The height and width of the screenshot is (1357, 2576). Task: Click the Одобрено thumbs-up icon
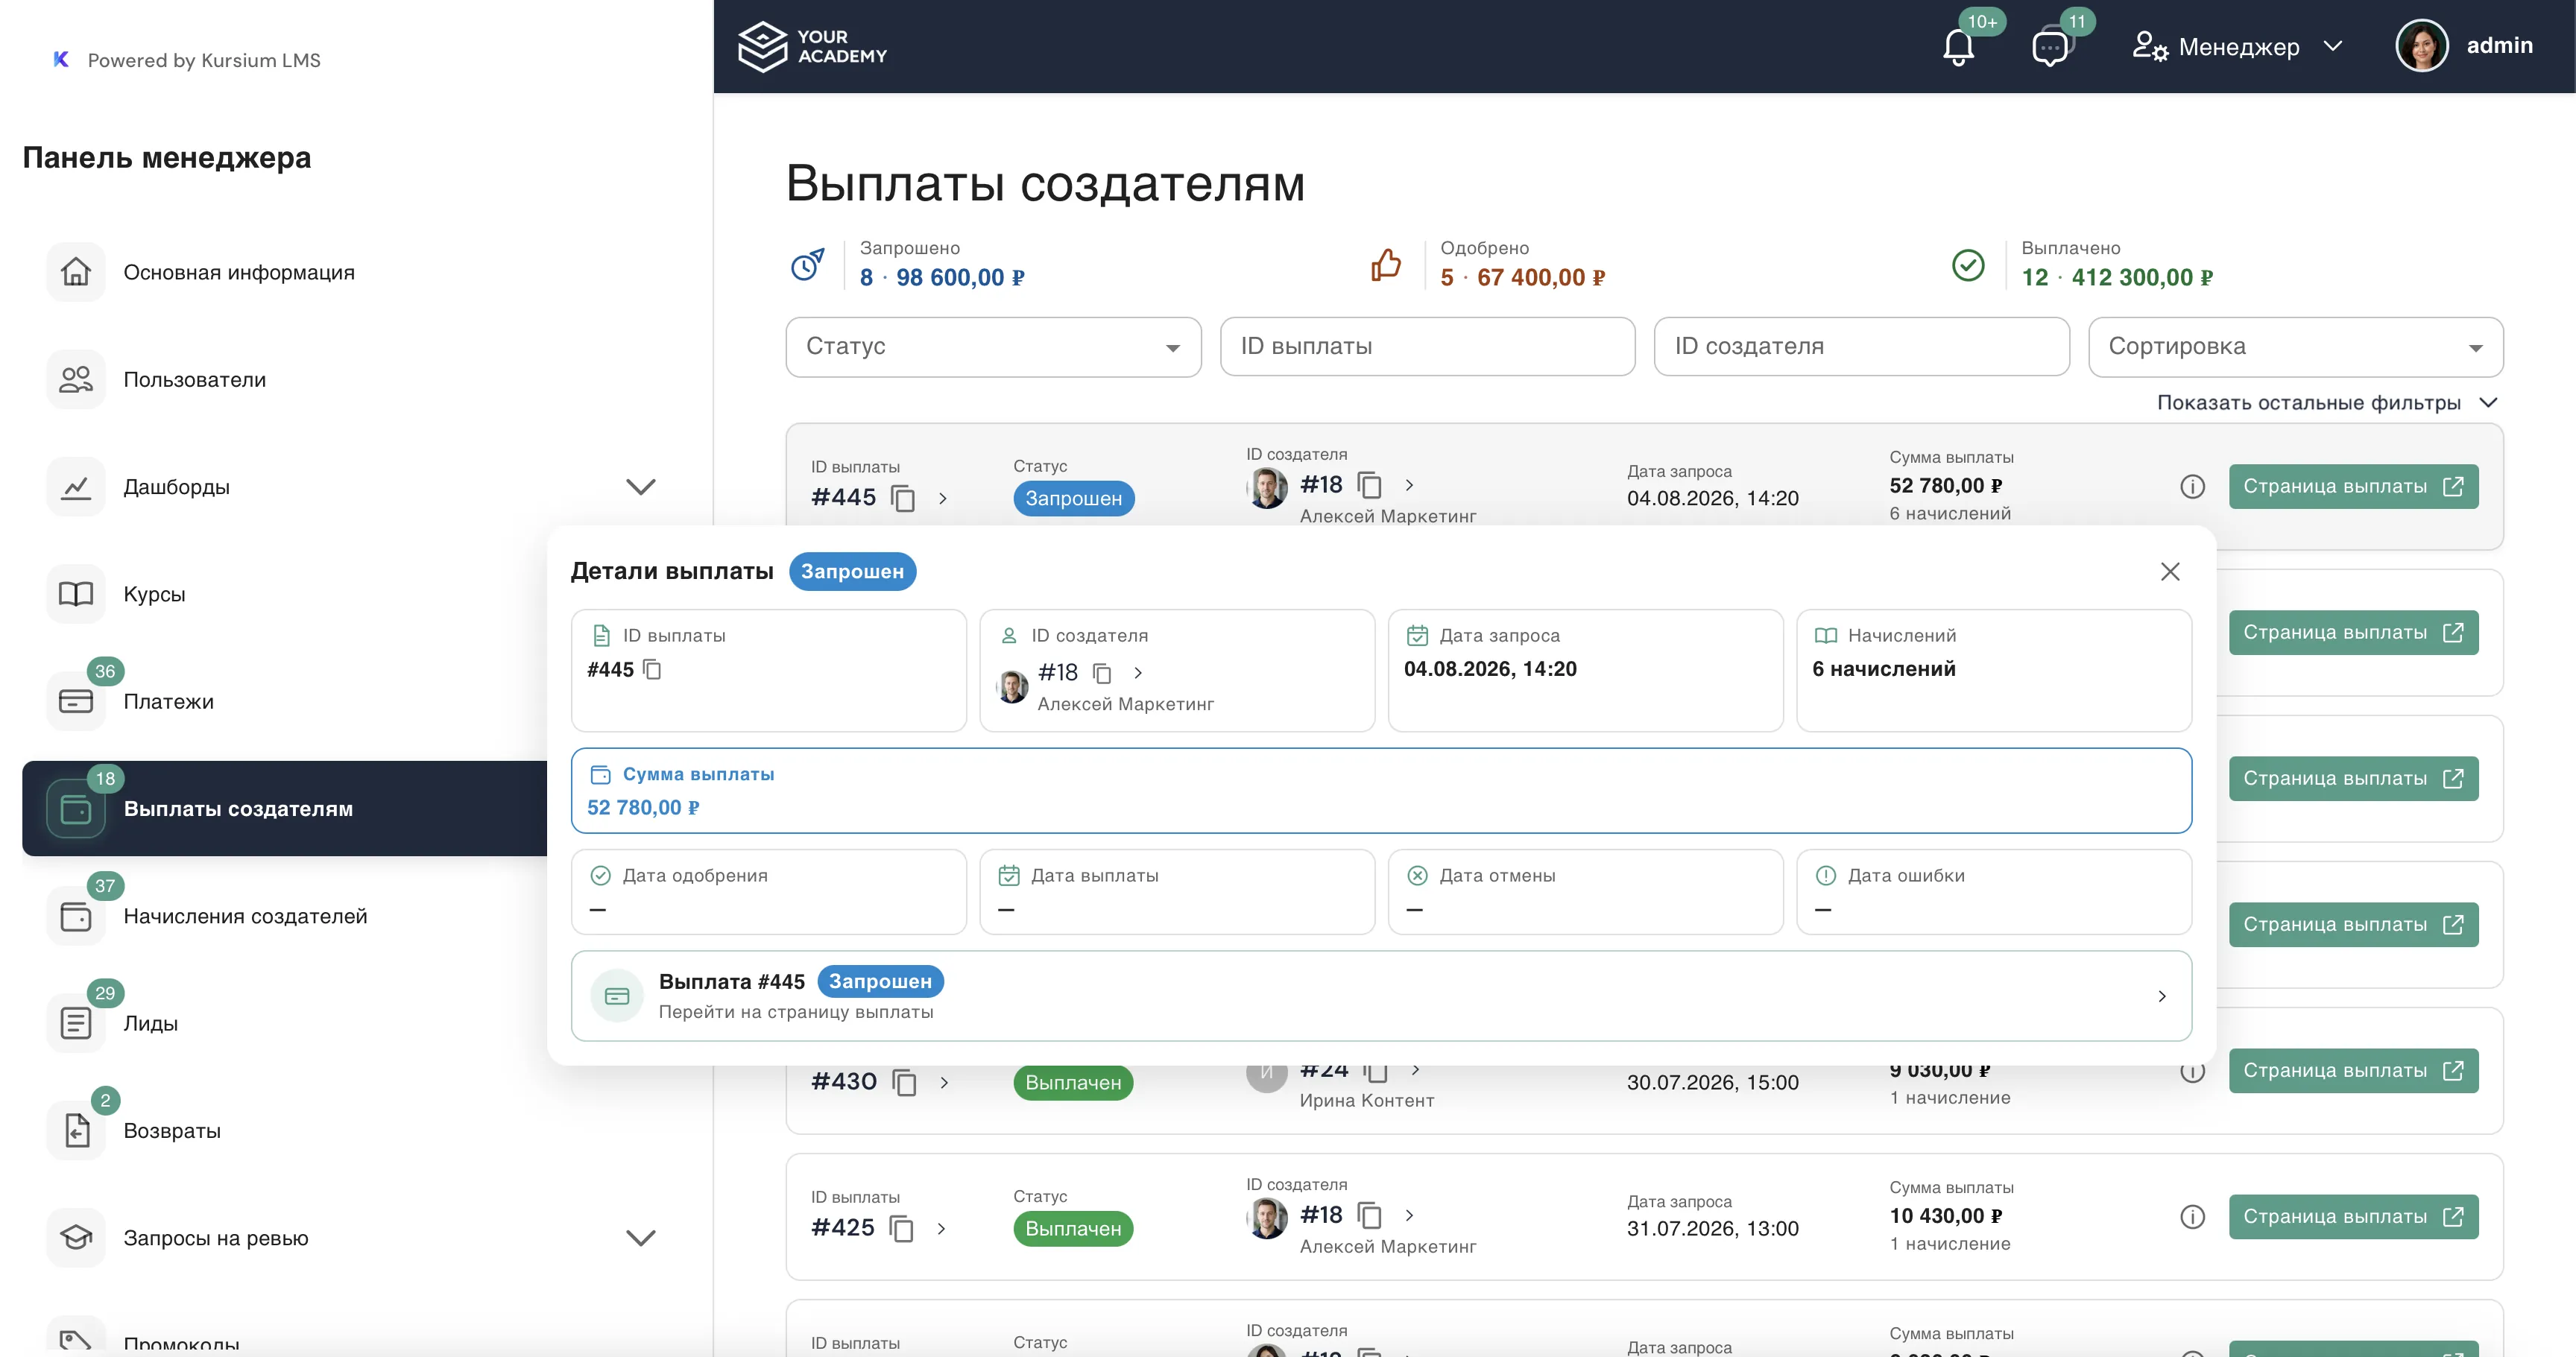[x=1386, y=264]
